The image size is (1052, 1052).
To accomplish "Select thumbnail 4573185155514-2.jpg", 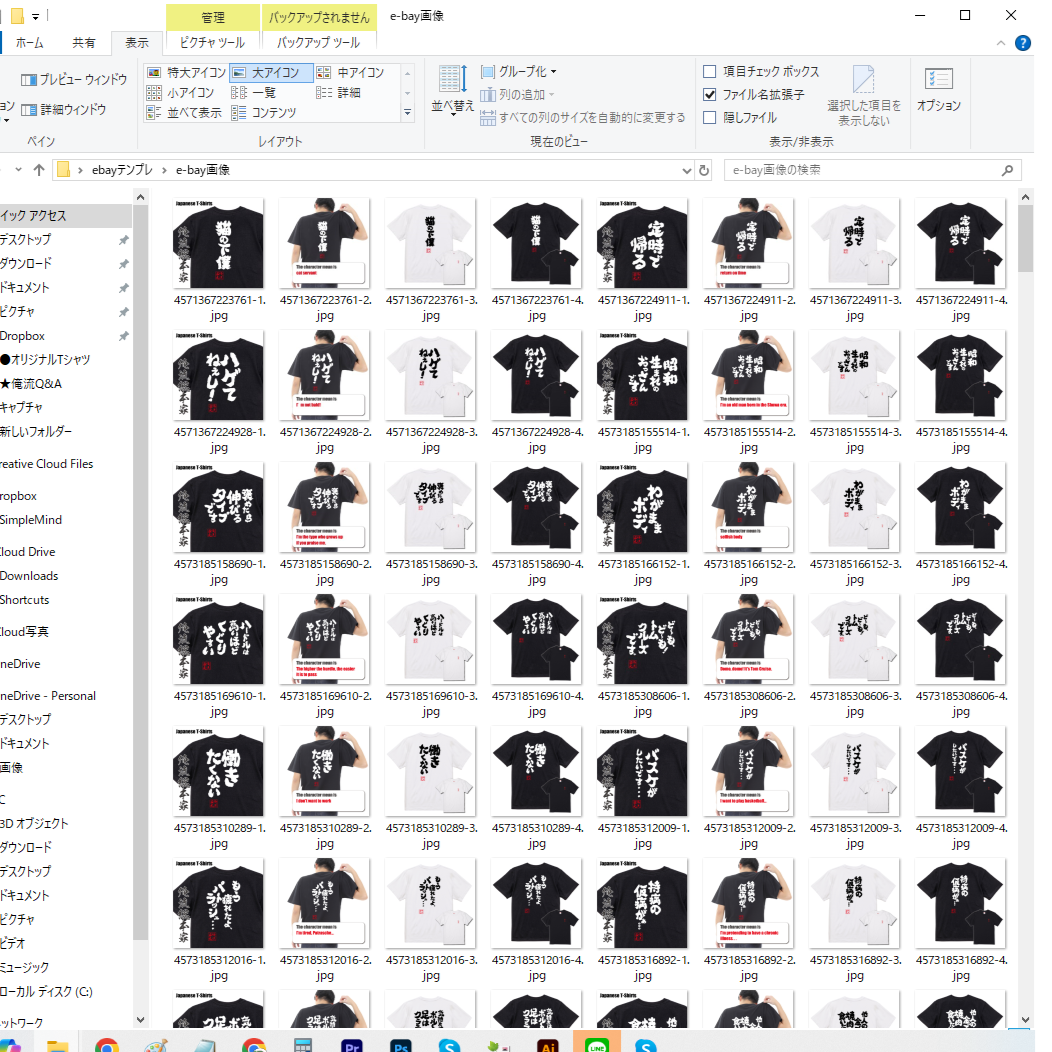I will click(x=748, y=375).
